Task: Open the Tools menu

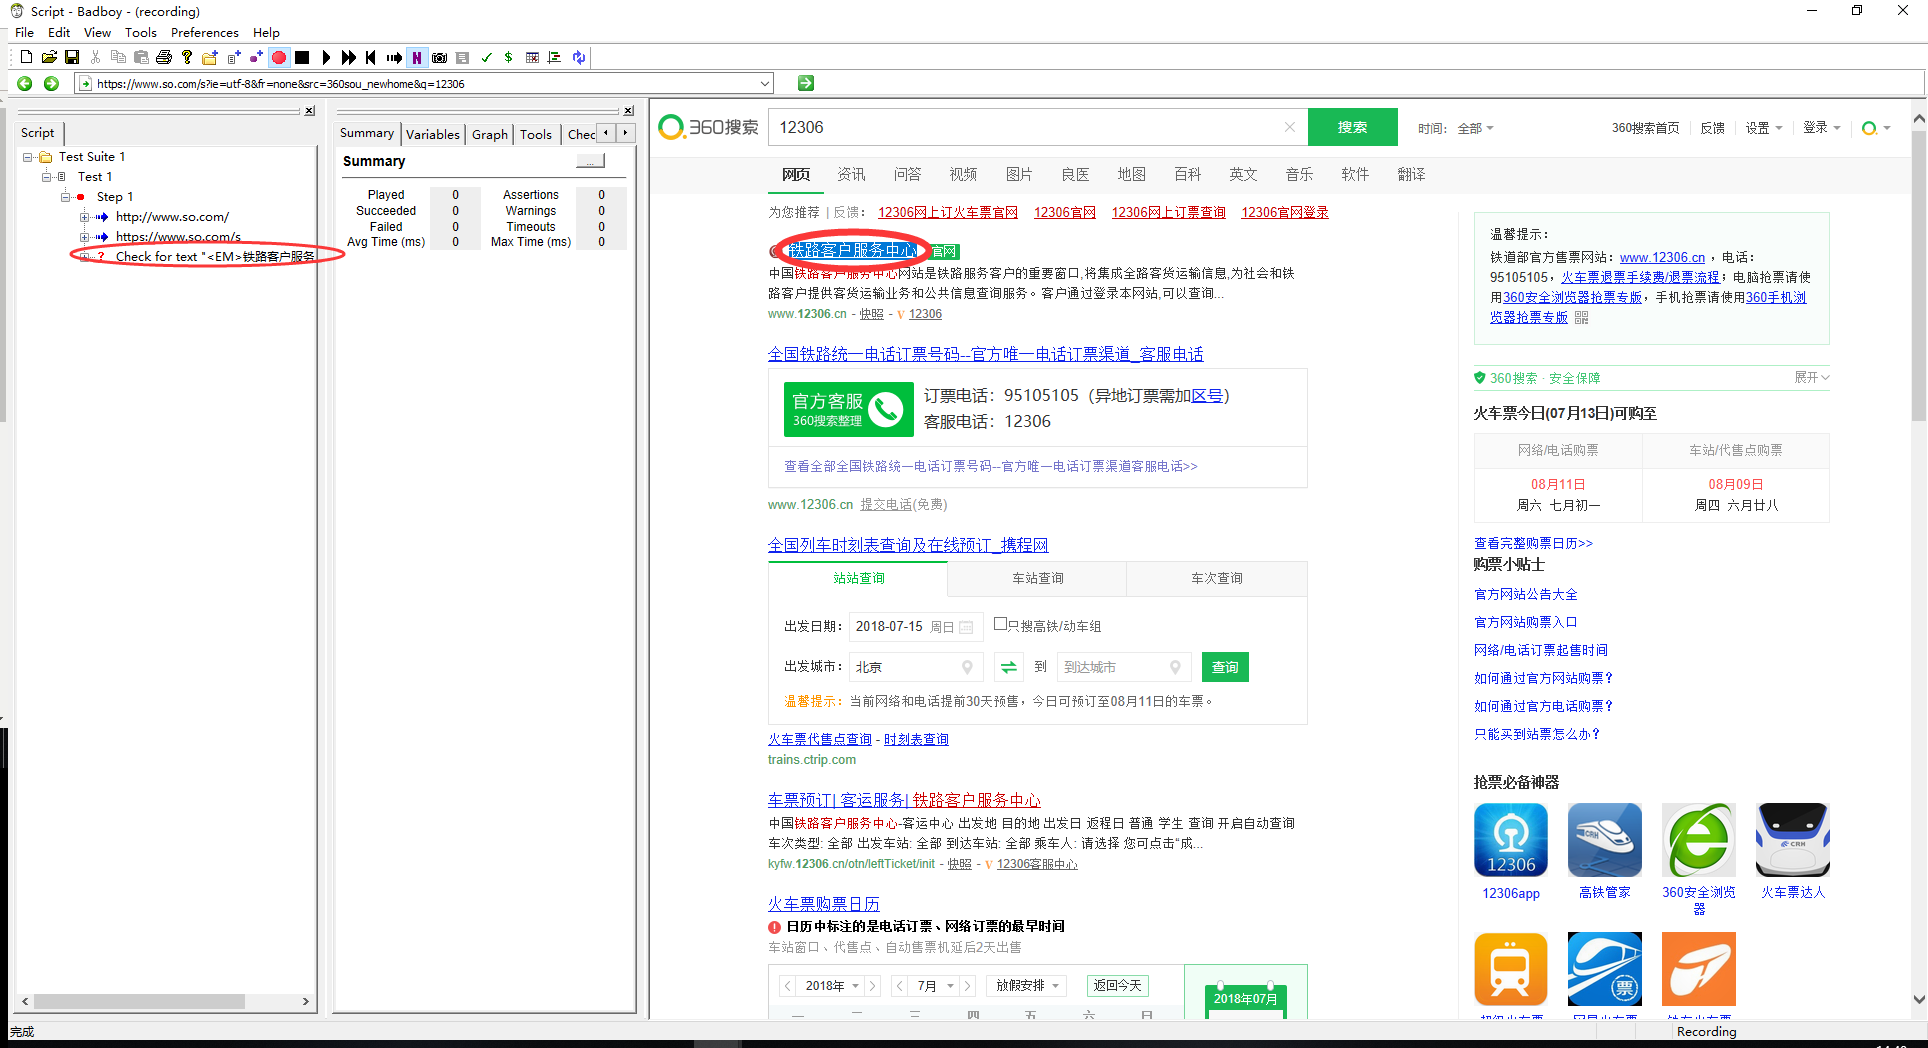Action: click(141, 33)
